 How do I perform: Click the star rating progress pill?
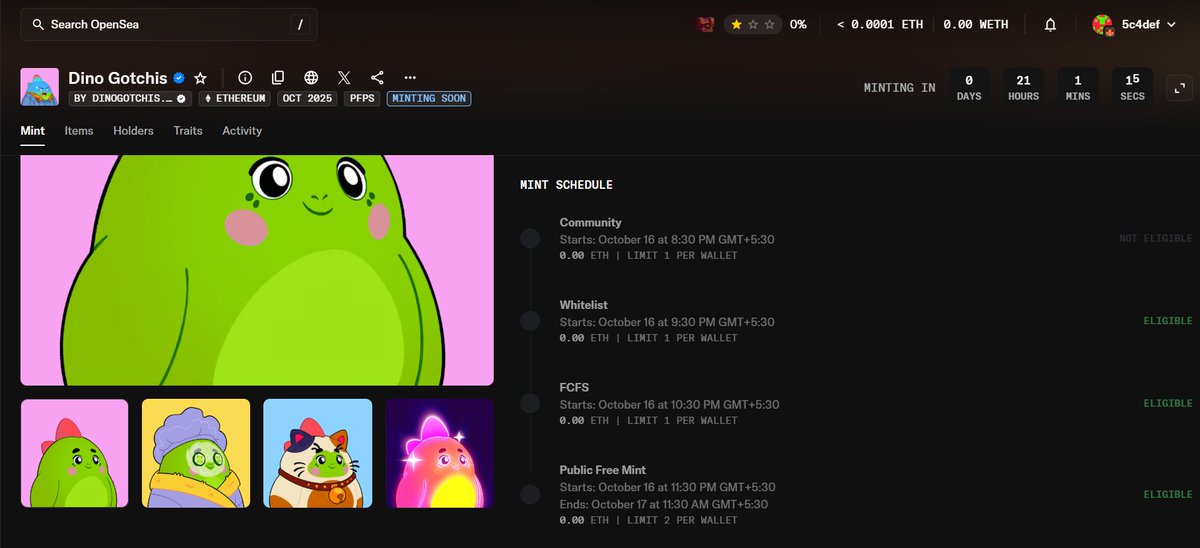click(753, 24)
